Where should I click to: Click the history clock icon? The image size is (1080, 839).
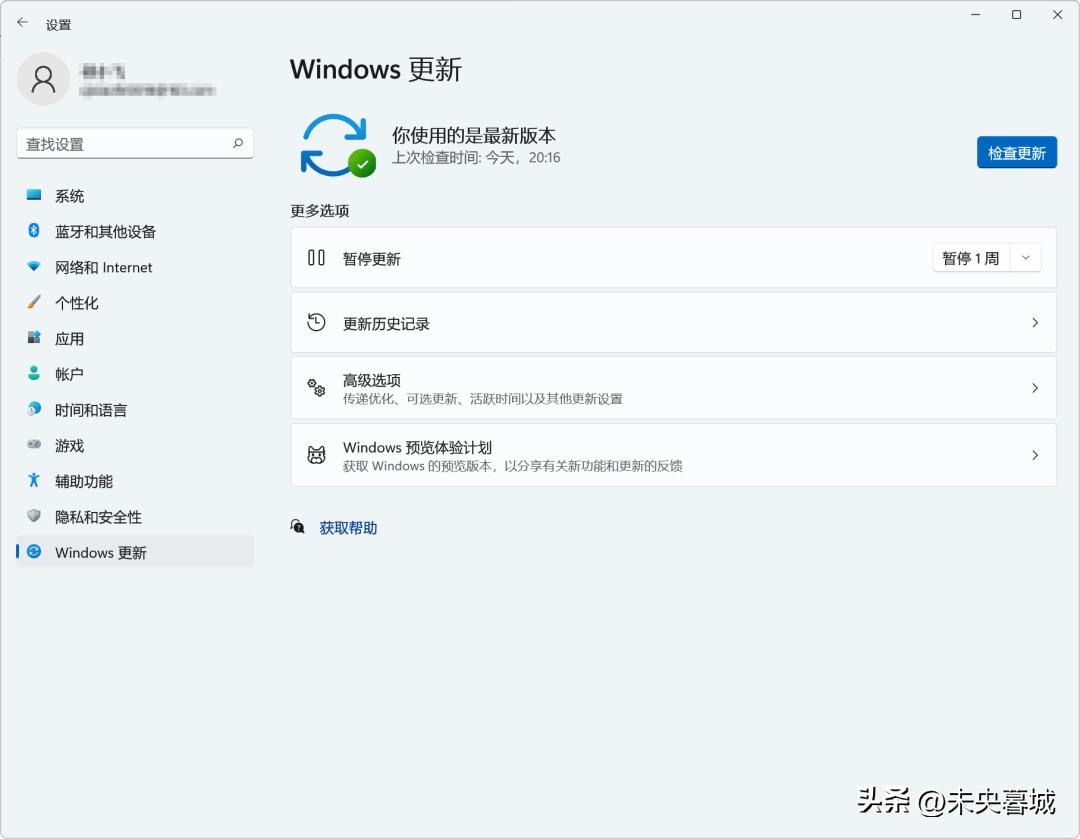tap(316, 322)
